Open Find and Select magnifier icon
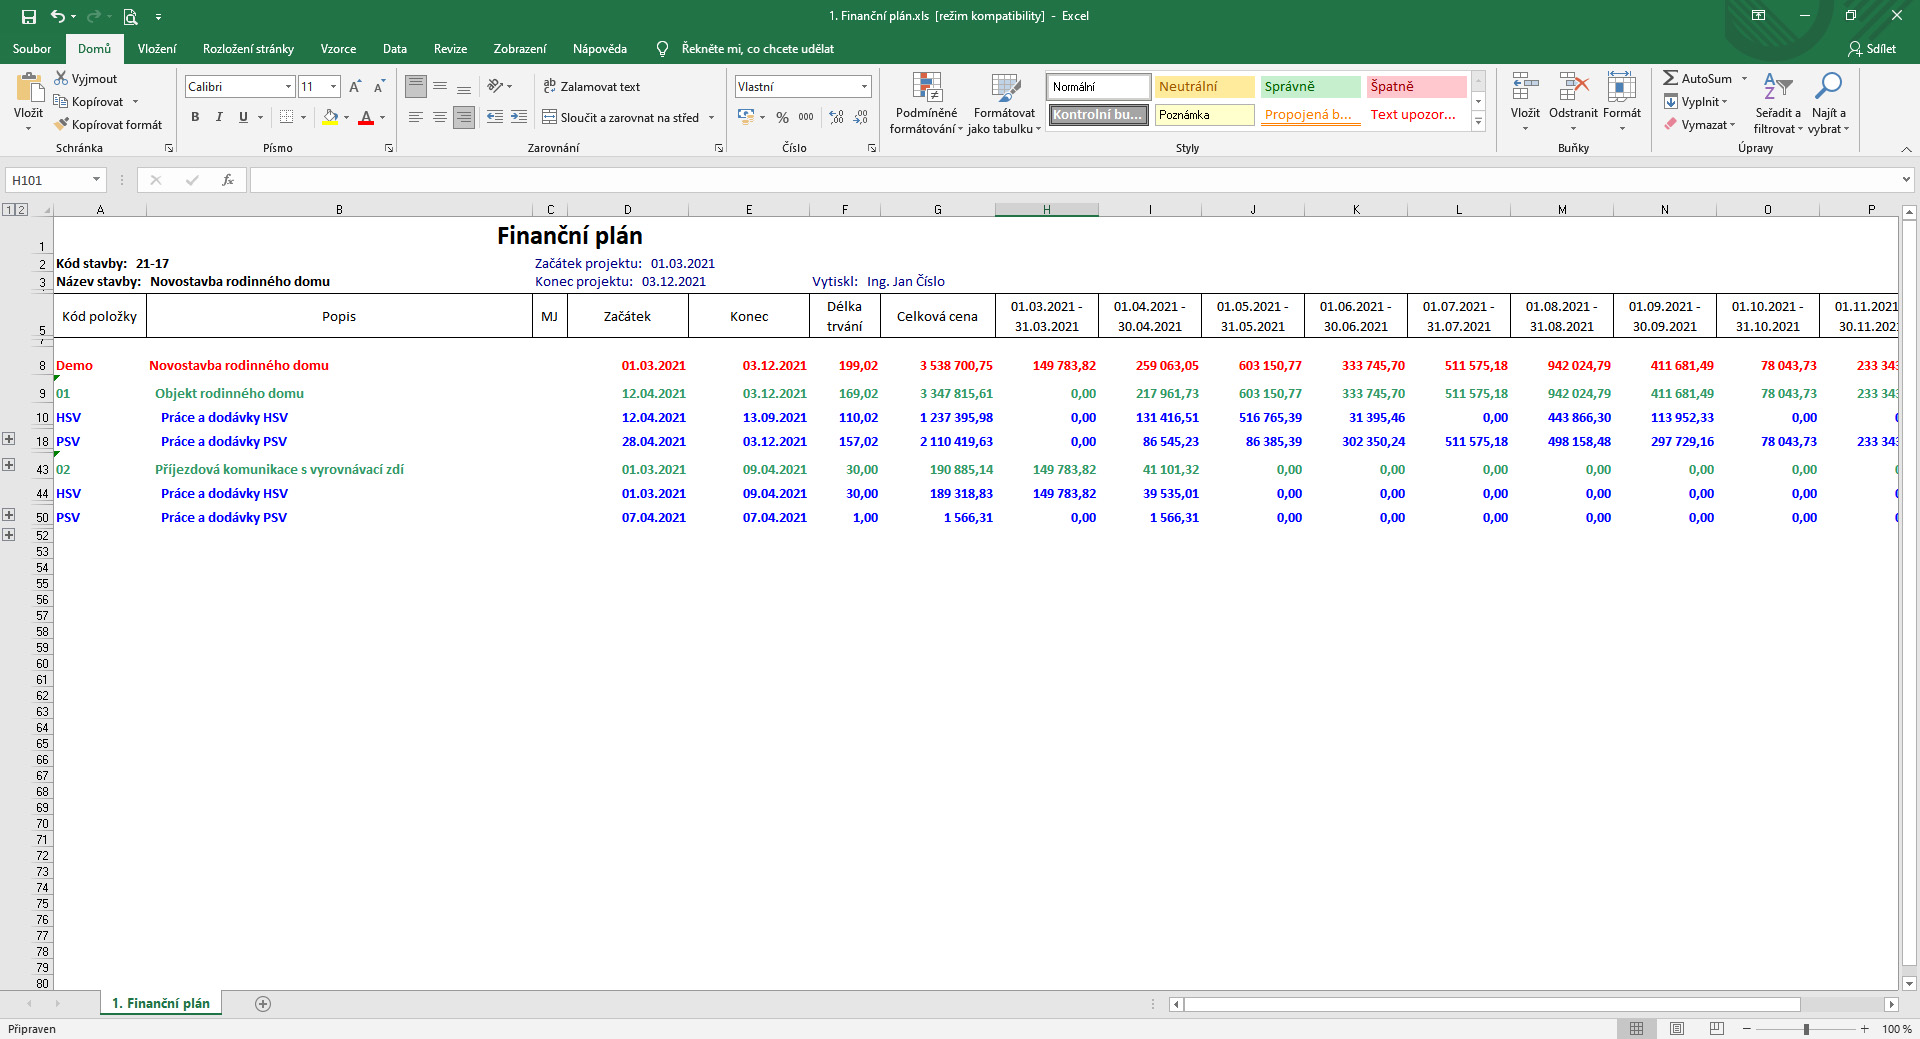 (x=1828, y=88)
